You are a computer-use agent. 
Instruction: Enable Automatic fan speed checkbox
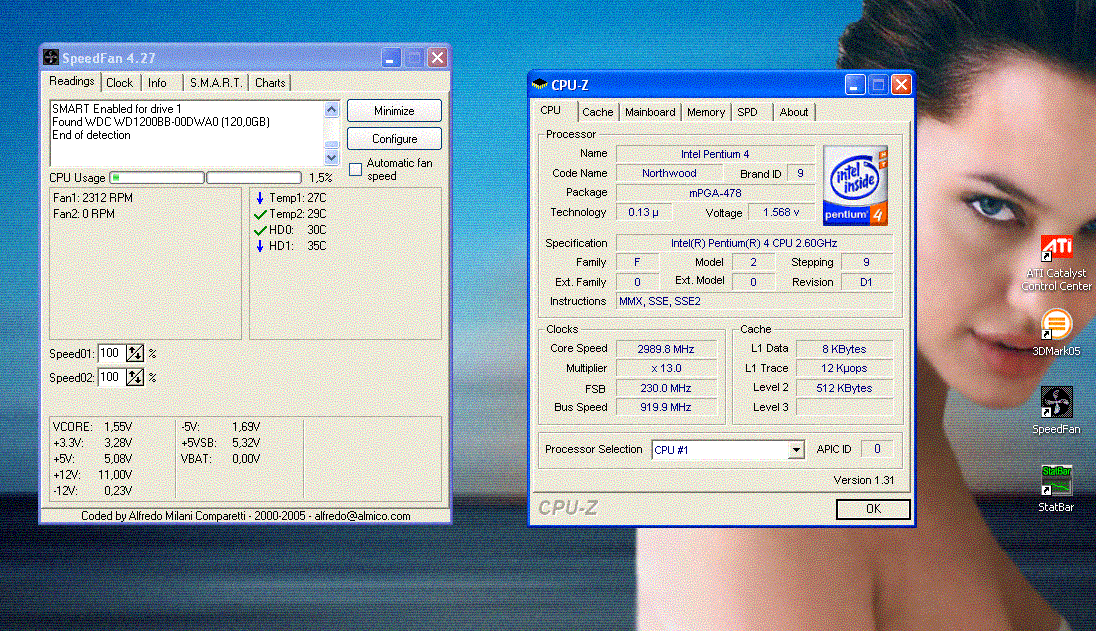(x=355, y=169)
